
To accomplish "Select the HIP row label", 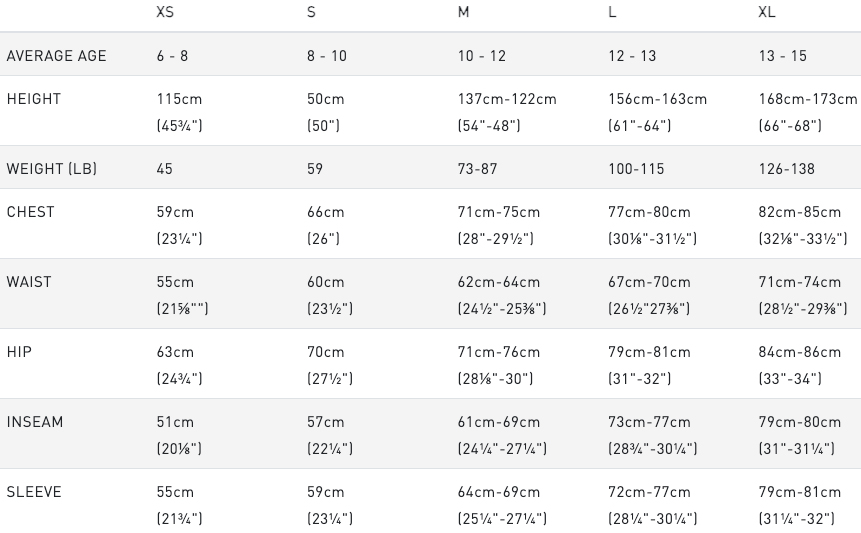I will tap(19, 352).
